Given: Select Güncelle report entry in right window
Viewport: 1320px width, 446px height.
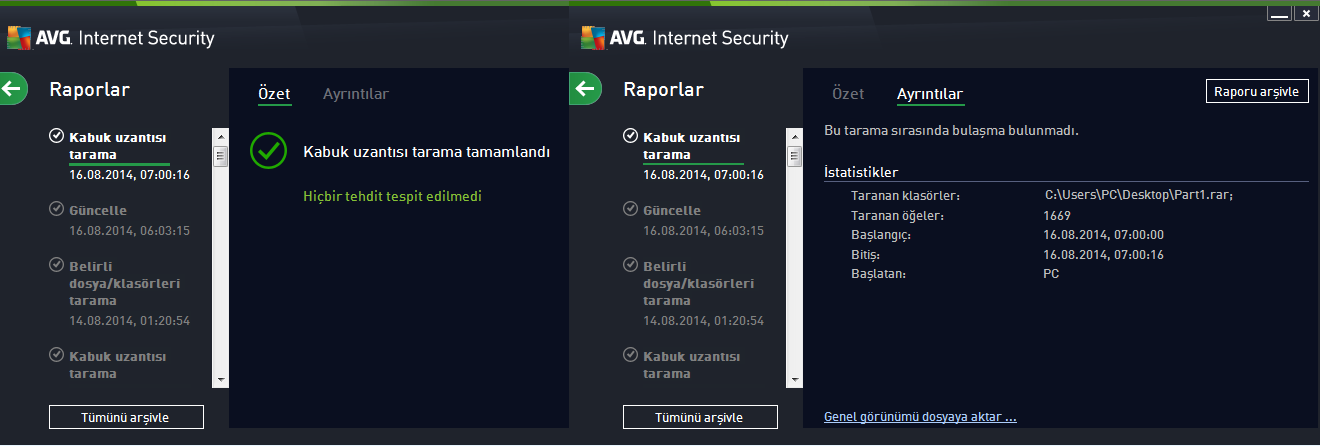Looking at the screenshot, I should point(690,220).
